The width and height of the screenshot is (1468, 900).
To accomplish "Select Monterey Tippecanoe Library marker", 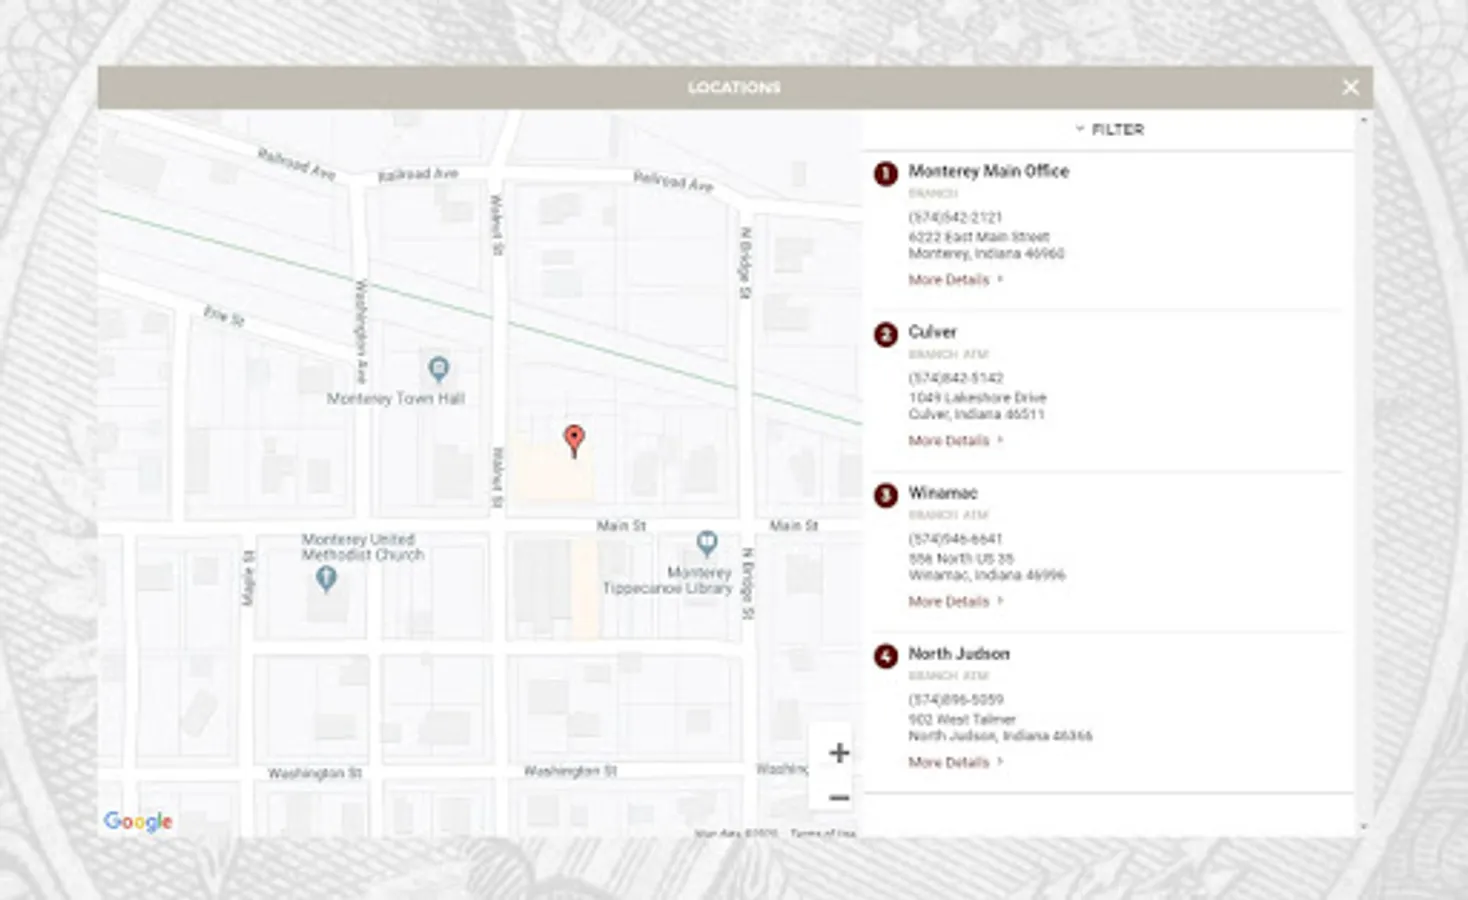I will (x=706, y=543).
